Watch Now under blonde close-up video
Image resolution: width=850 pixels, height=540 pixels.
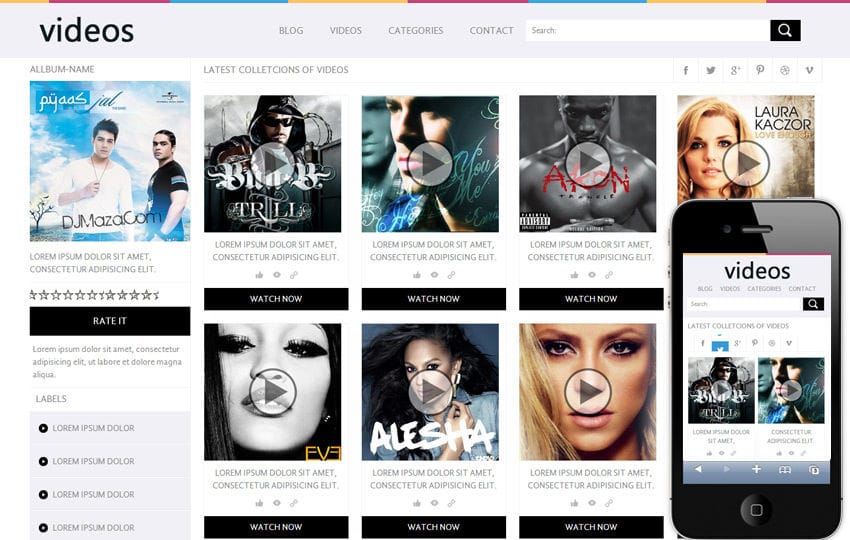click(591, 527)
